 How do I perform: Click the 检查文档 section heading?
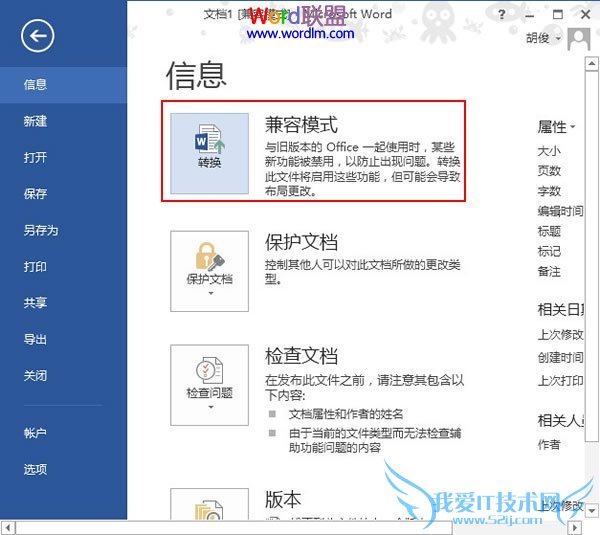tap(302, 356)
